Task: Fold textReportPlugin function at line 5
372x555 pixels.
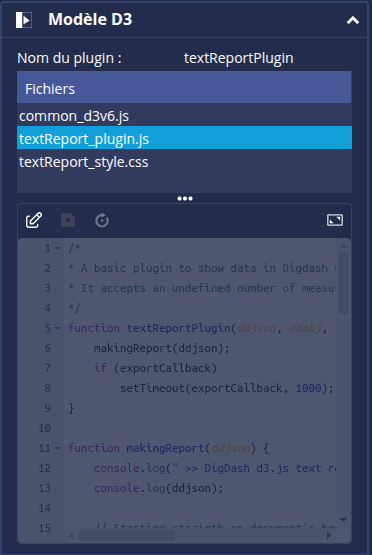Action: [57, 328]
